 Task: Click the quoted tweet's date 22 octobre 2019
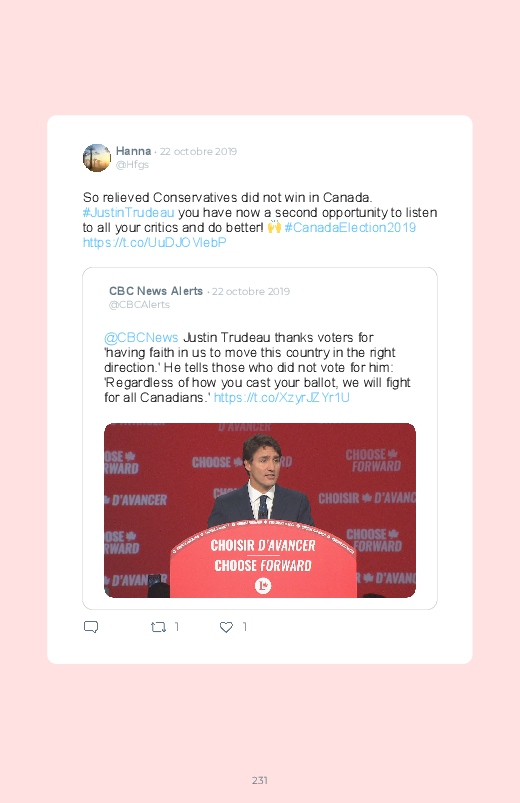click(x=251, y=291)
